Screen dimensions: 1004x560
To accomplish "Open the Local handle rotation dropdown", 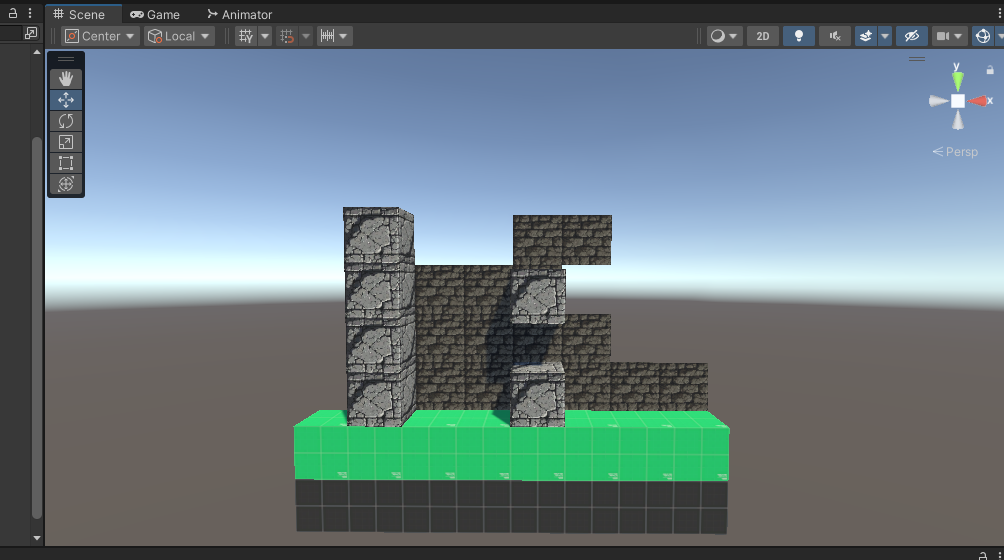I will point(179,36).
